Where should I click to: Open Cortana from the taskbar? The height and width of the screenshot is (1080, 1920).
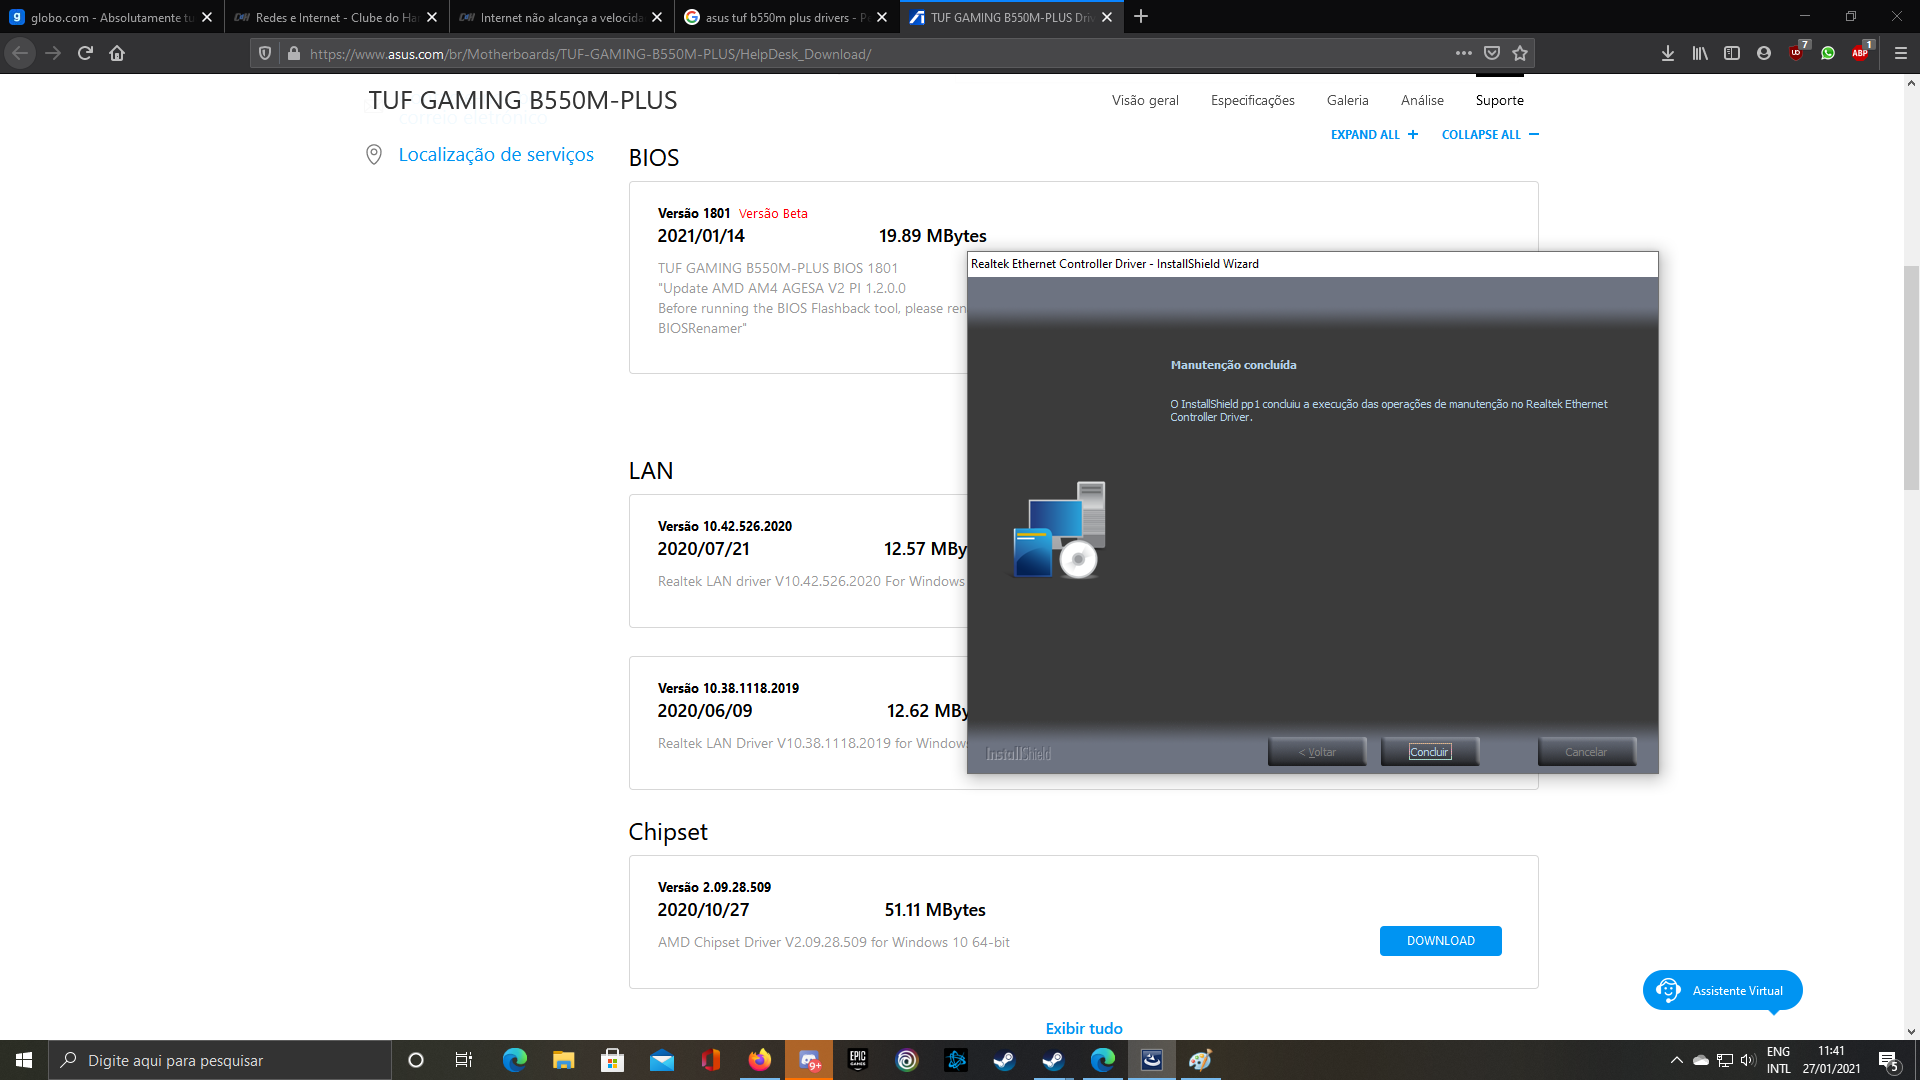coord(416,1060)
